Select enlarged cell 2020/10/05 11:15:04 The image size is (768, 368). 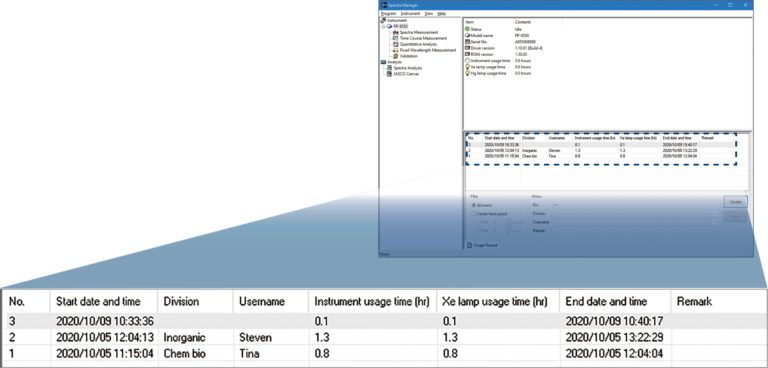click(104, 353)
